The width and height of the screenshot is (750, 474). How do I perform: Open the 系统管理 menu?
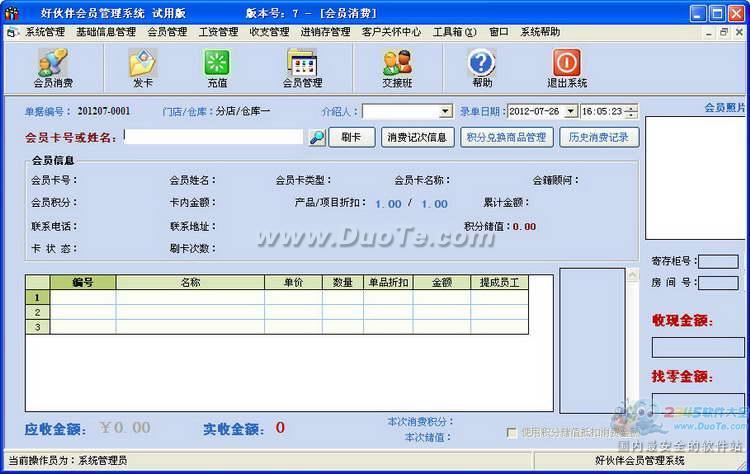pos(44,32)
